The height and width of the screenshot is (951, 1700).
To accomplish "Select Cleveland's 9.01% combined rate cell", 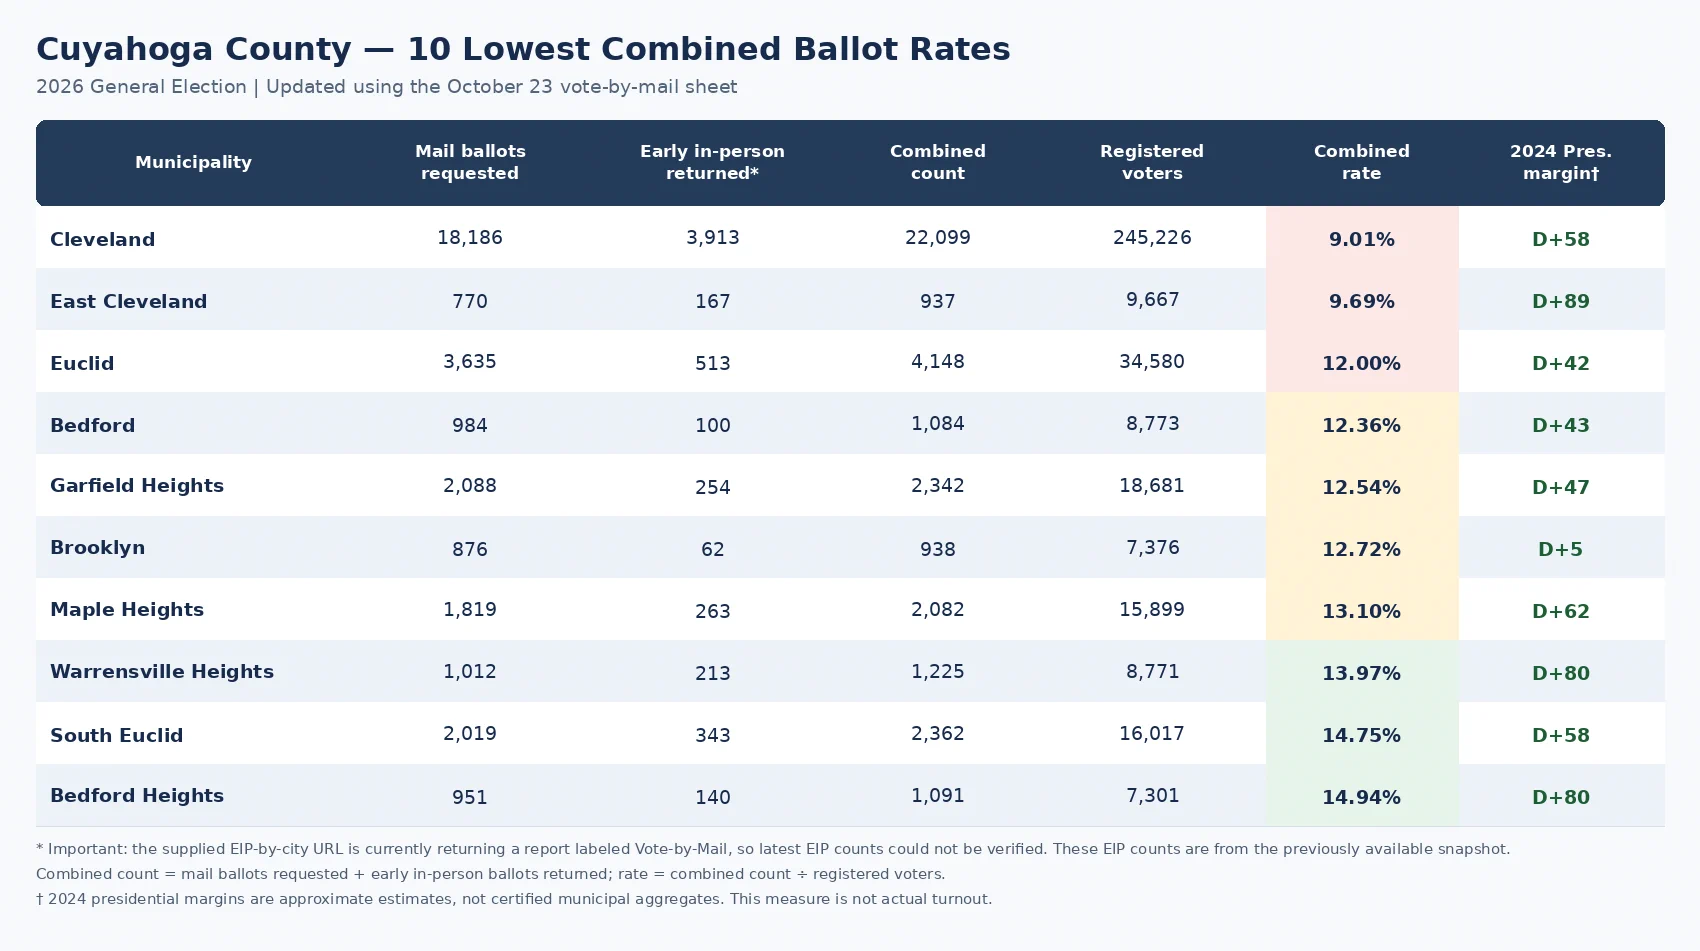I will click(x=1362, y=238).
